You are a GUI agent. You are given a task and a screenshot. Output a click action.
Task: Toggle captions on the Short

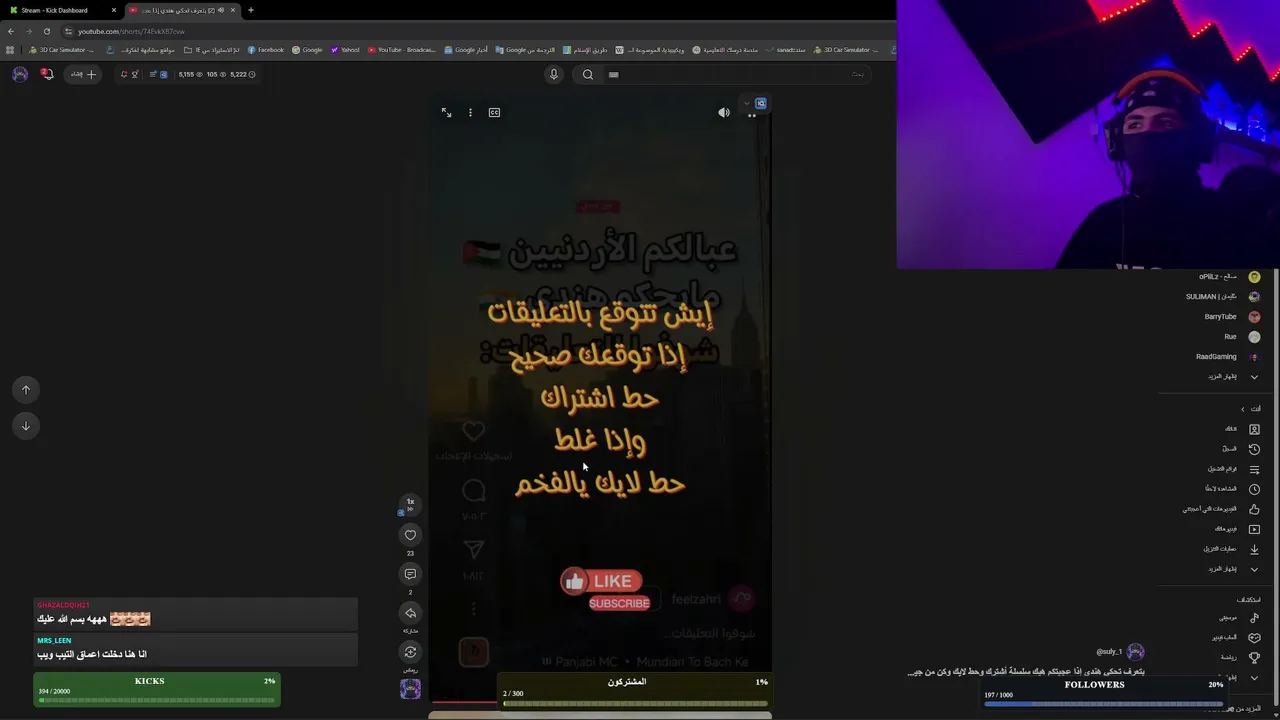pos(494,113)
